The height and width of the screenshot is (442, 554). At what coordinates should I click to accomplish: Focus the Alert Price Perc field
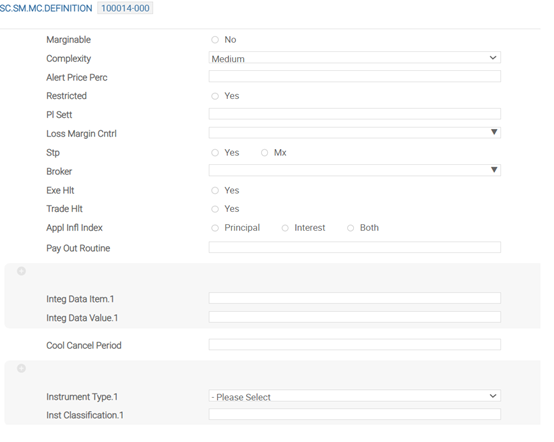[x=354, y=76]
